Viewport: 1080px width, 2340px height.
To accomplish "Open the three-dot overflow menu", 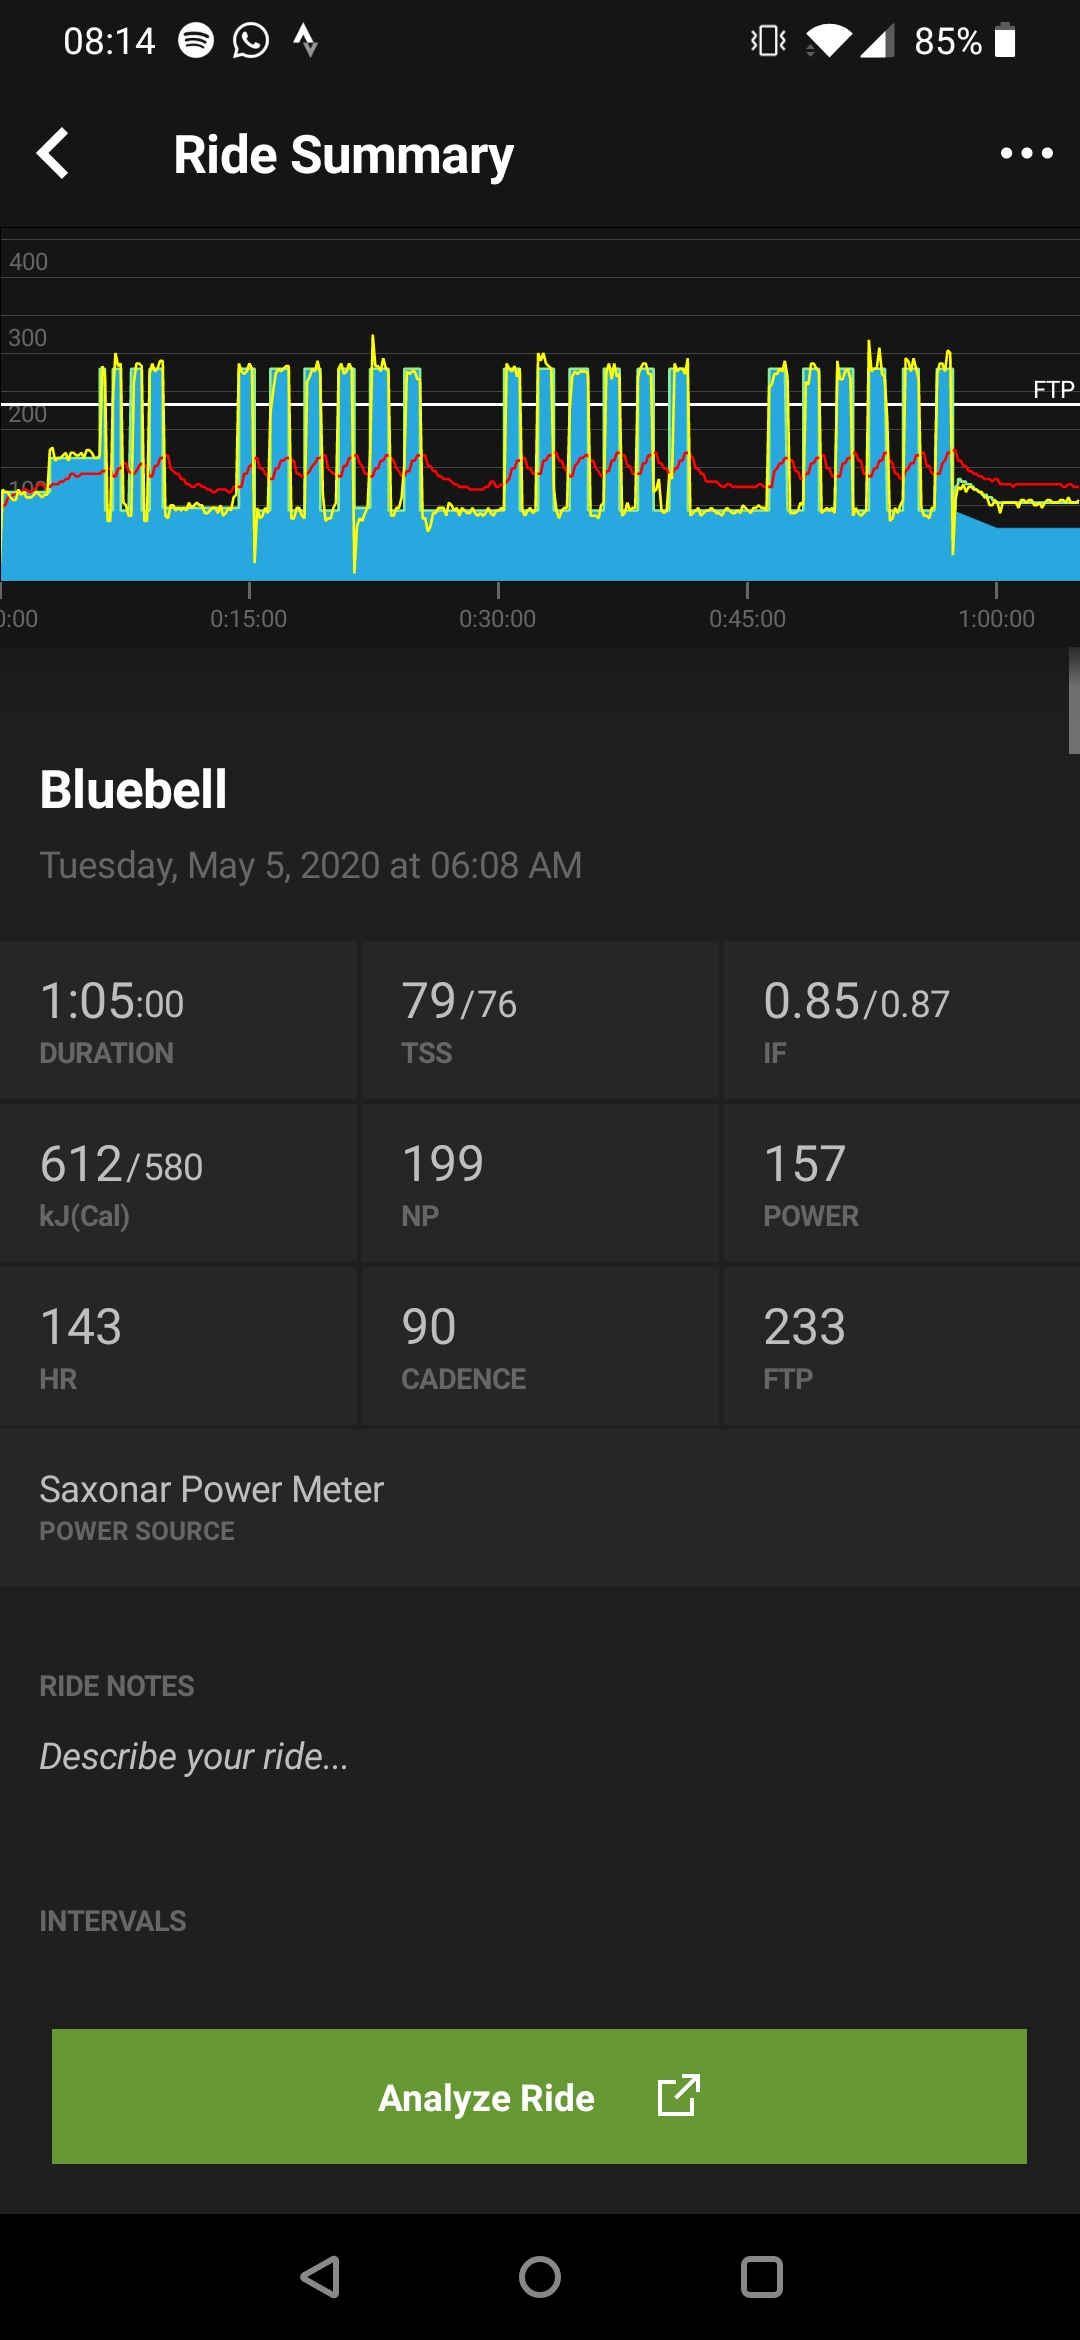I will click(x=1026, y=153).
